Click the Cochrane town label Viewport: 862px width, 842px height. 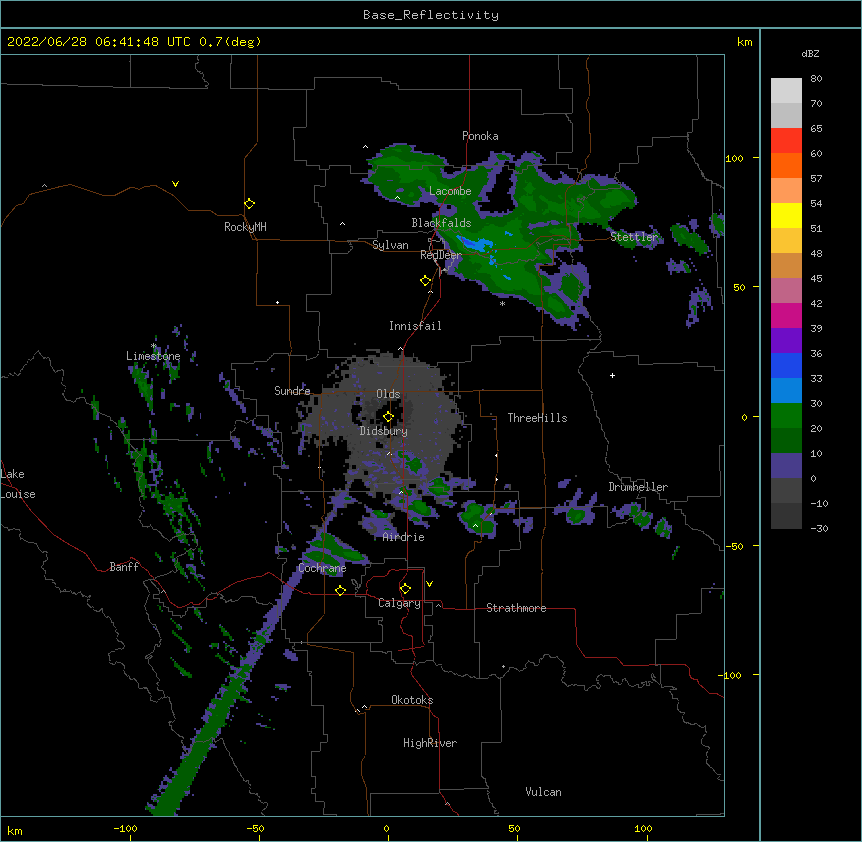point(322,568)
